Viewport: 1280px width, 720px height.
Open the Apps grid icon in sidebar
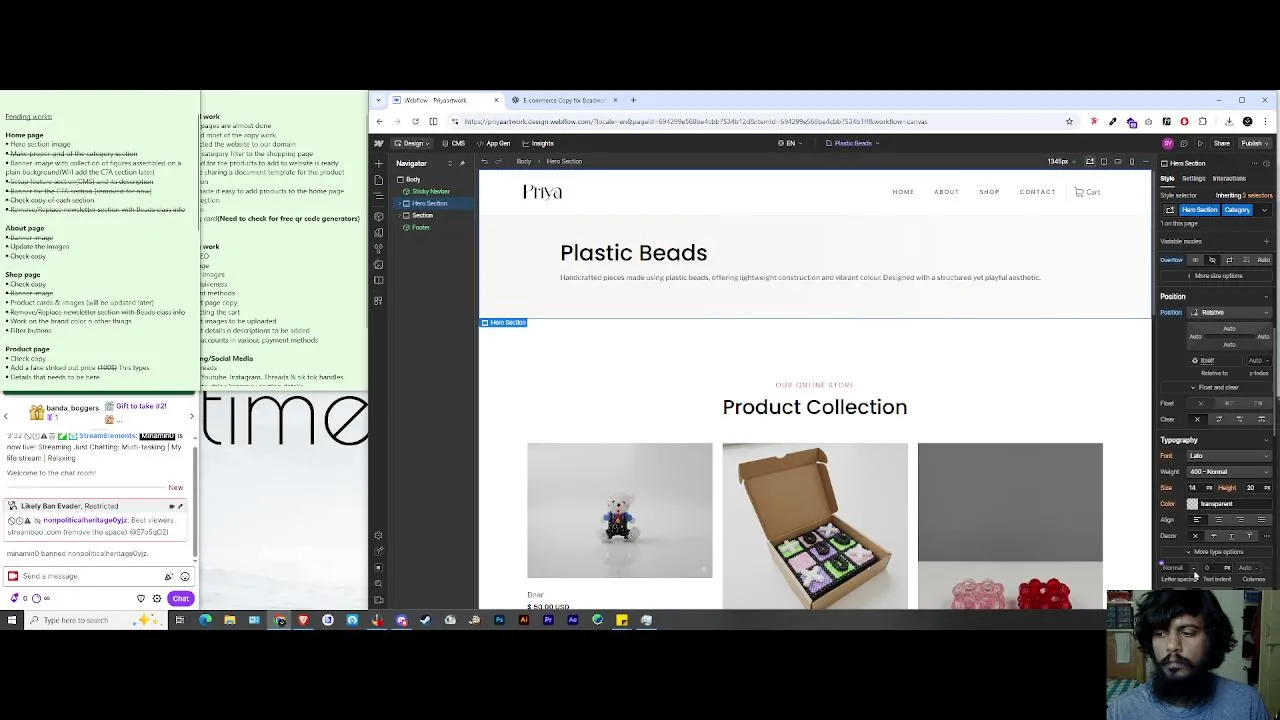(x=378, y=300)
